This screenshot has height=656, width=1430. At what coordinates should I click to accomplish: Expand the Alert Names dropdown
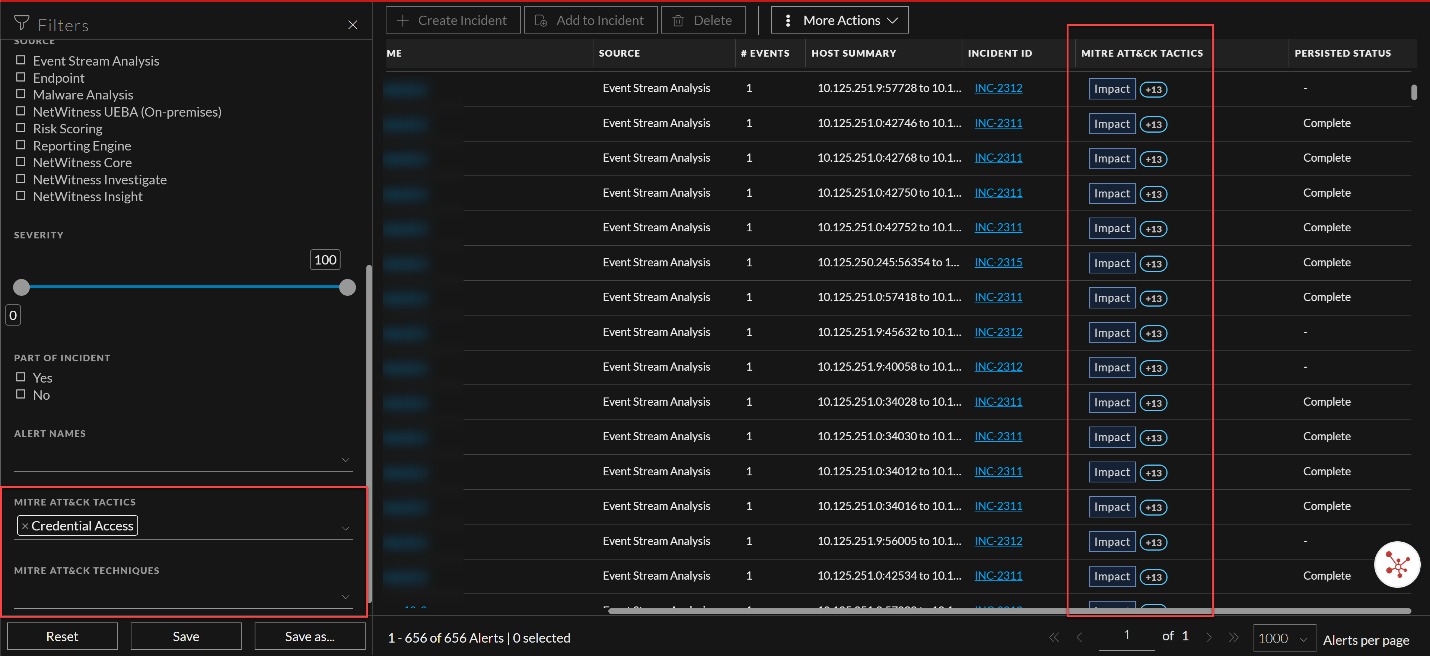point(346,458)
